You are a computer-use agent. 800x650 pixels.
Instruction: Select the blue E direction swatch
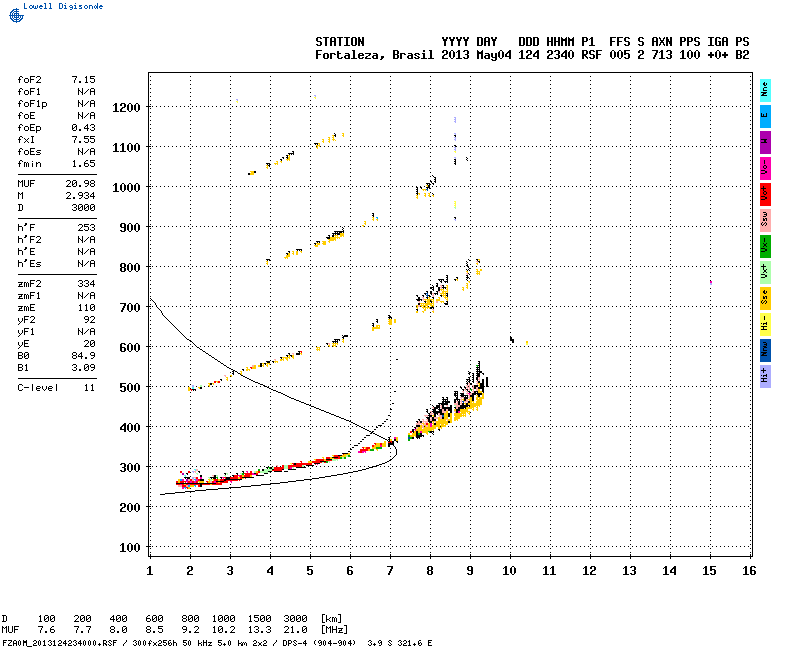coord(765,115)
